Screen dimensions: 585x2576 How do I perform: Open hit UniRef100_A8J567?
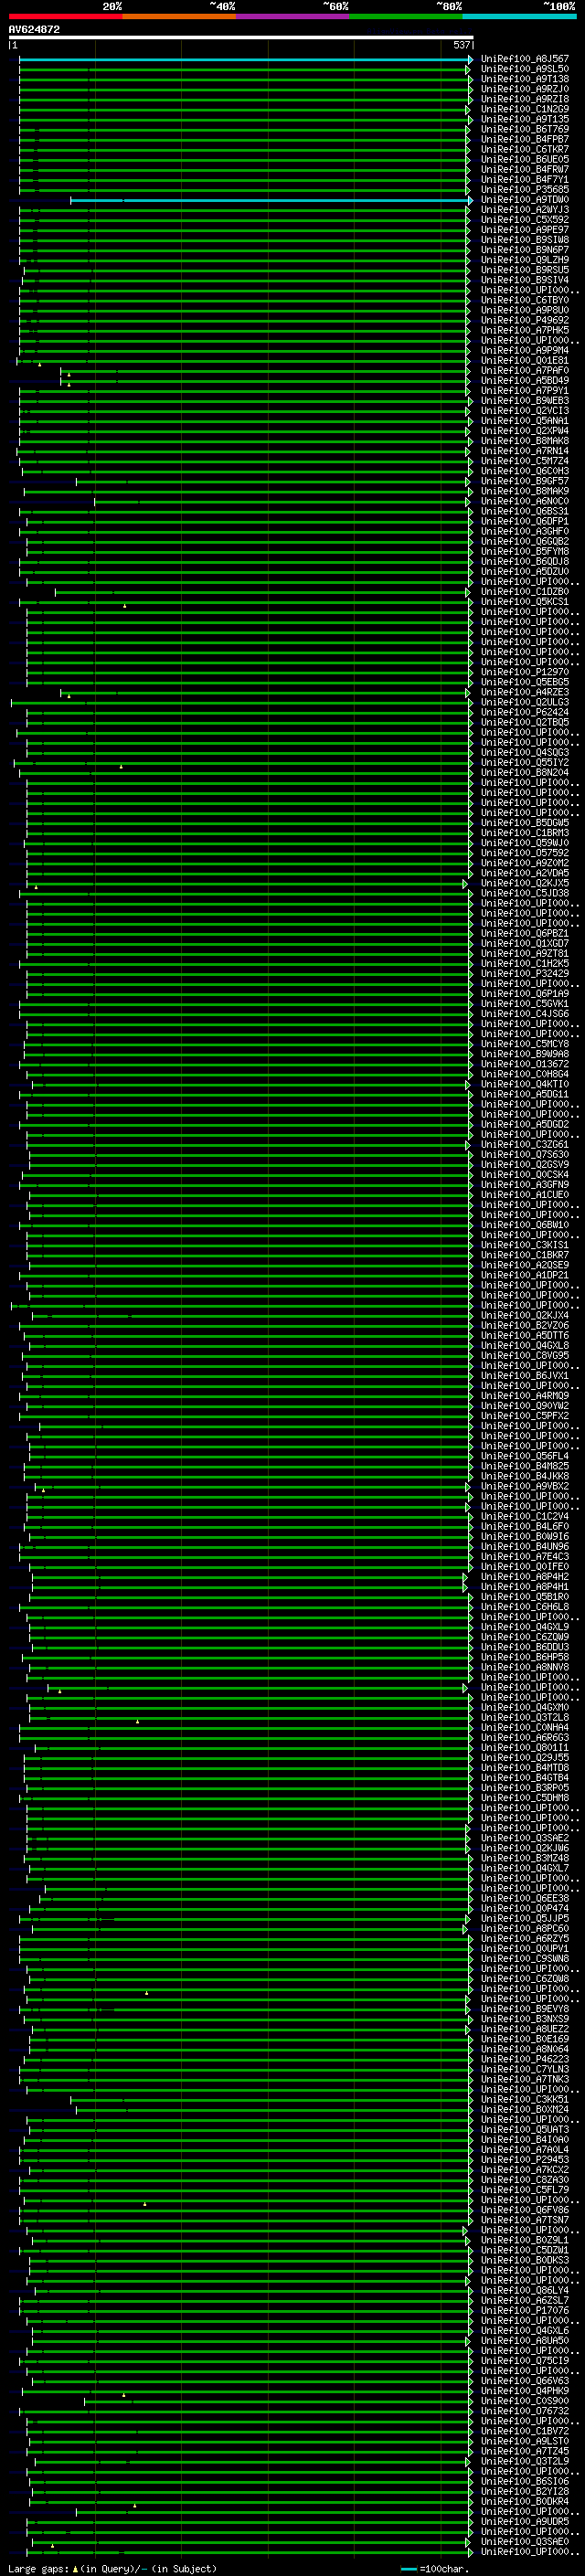tap(525, 60)
